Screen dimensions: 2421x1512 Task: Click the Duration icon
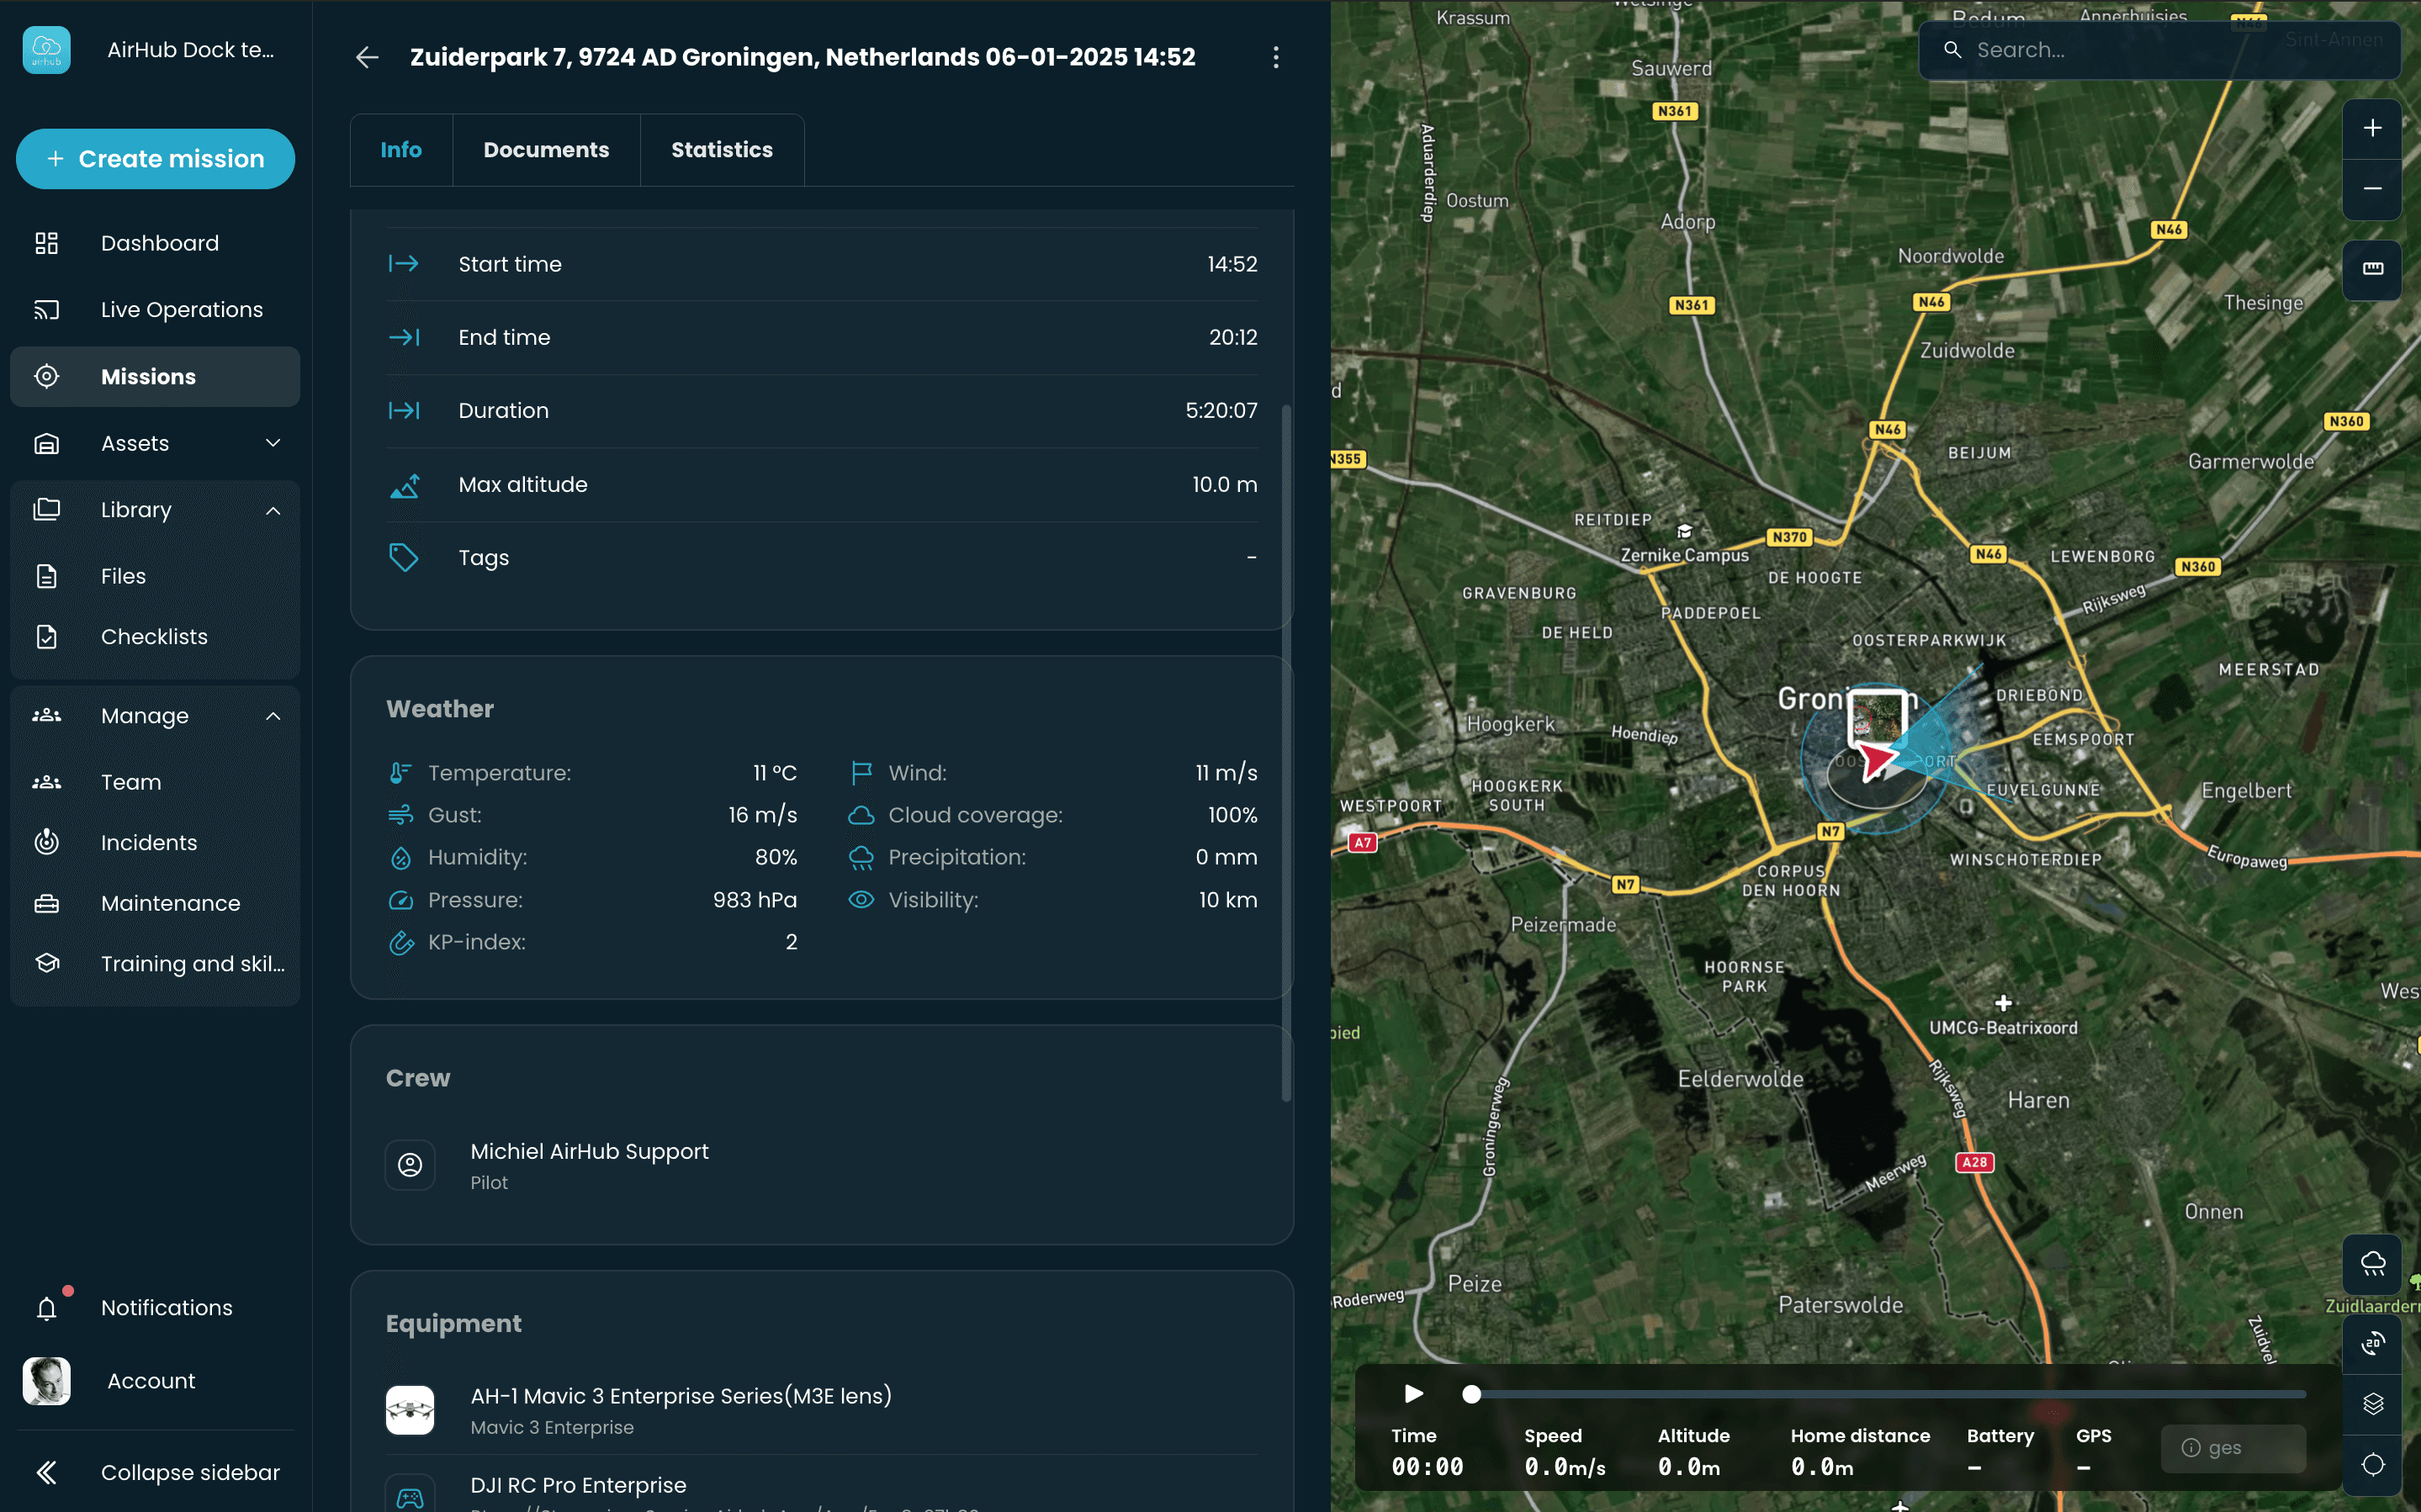click(403, 410)
